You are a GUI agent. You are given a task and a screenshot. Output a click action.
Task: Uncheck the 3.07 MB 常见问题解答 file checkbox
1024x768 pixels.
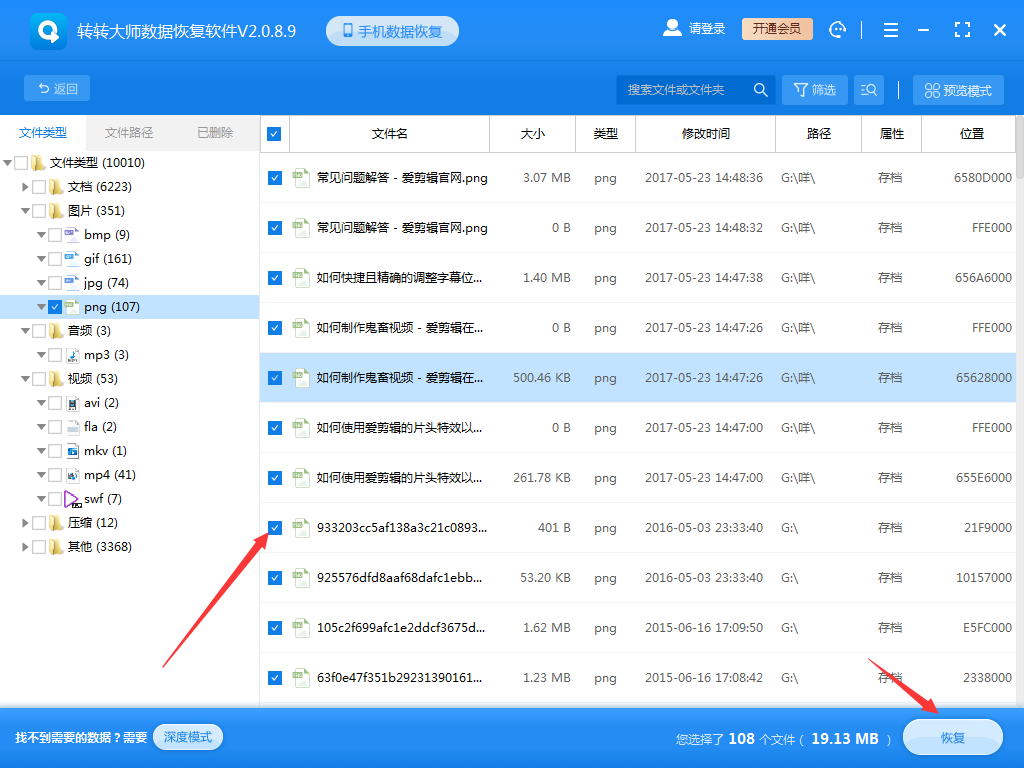[x=275, y=178]
